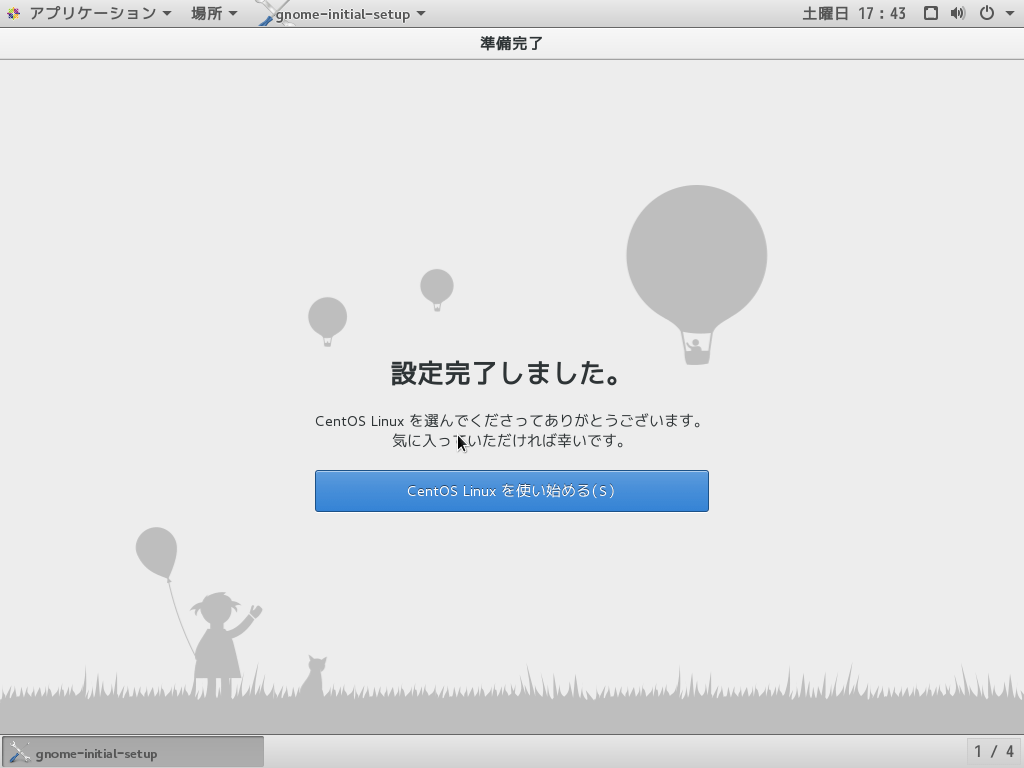Viewport: 1024px width, 768px height.
Task: Click the tools icon in bottom taskbar
Action: pos(19,753)
